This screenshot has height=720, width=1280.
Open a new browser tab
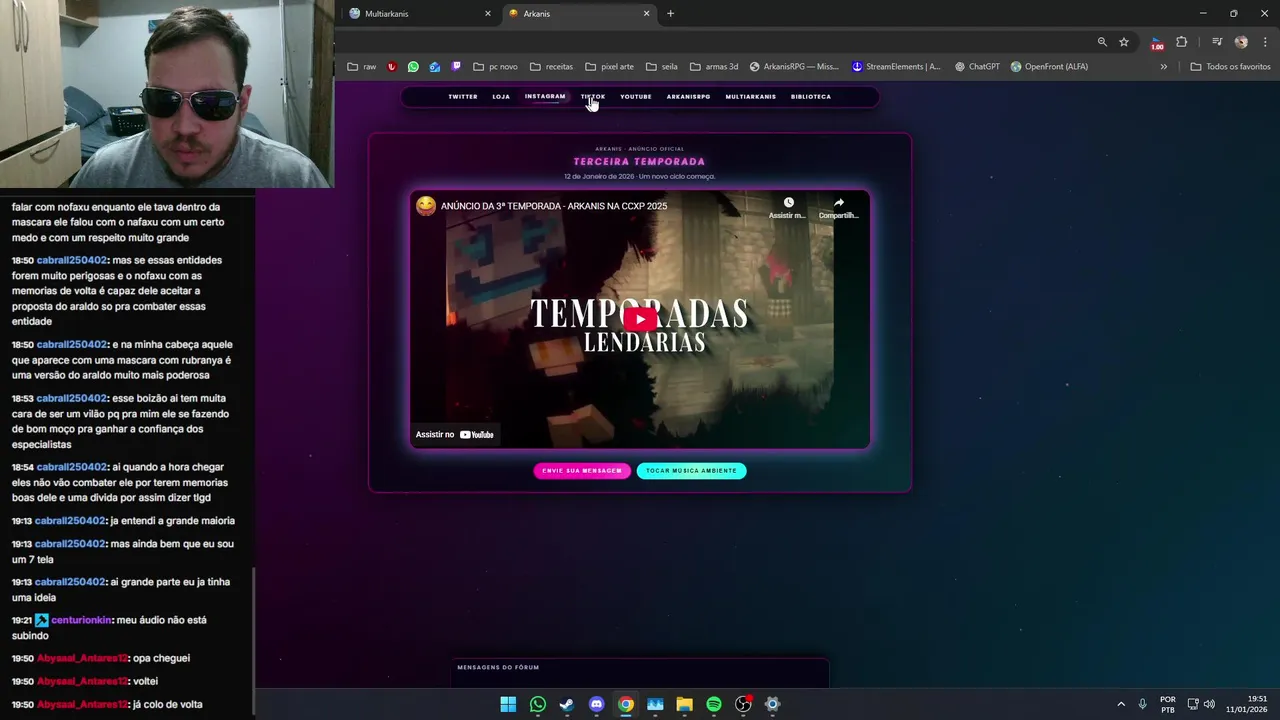coord(670,14)
